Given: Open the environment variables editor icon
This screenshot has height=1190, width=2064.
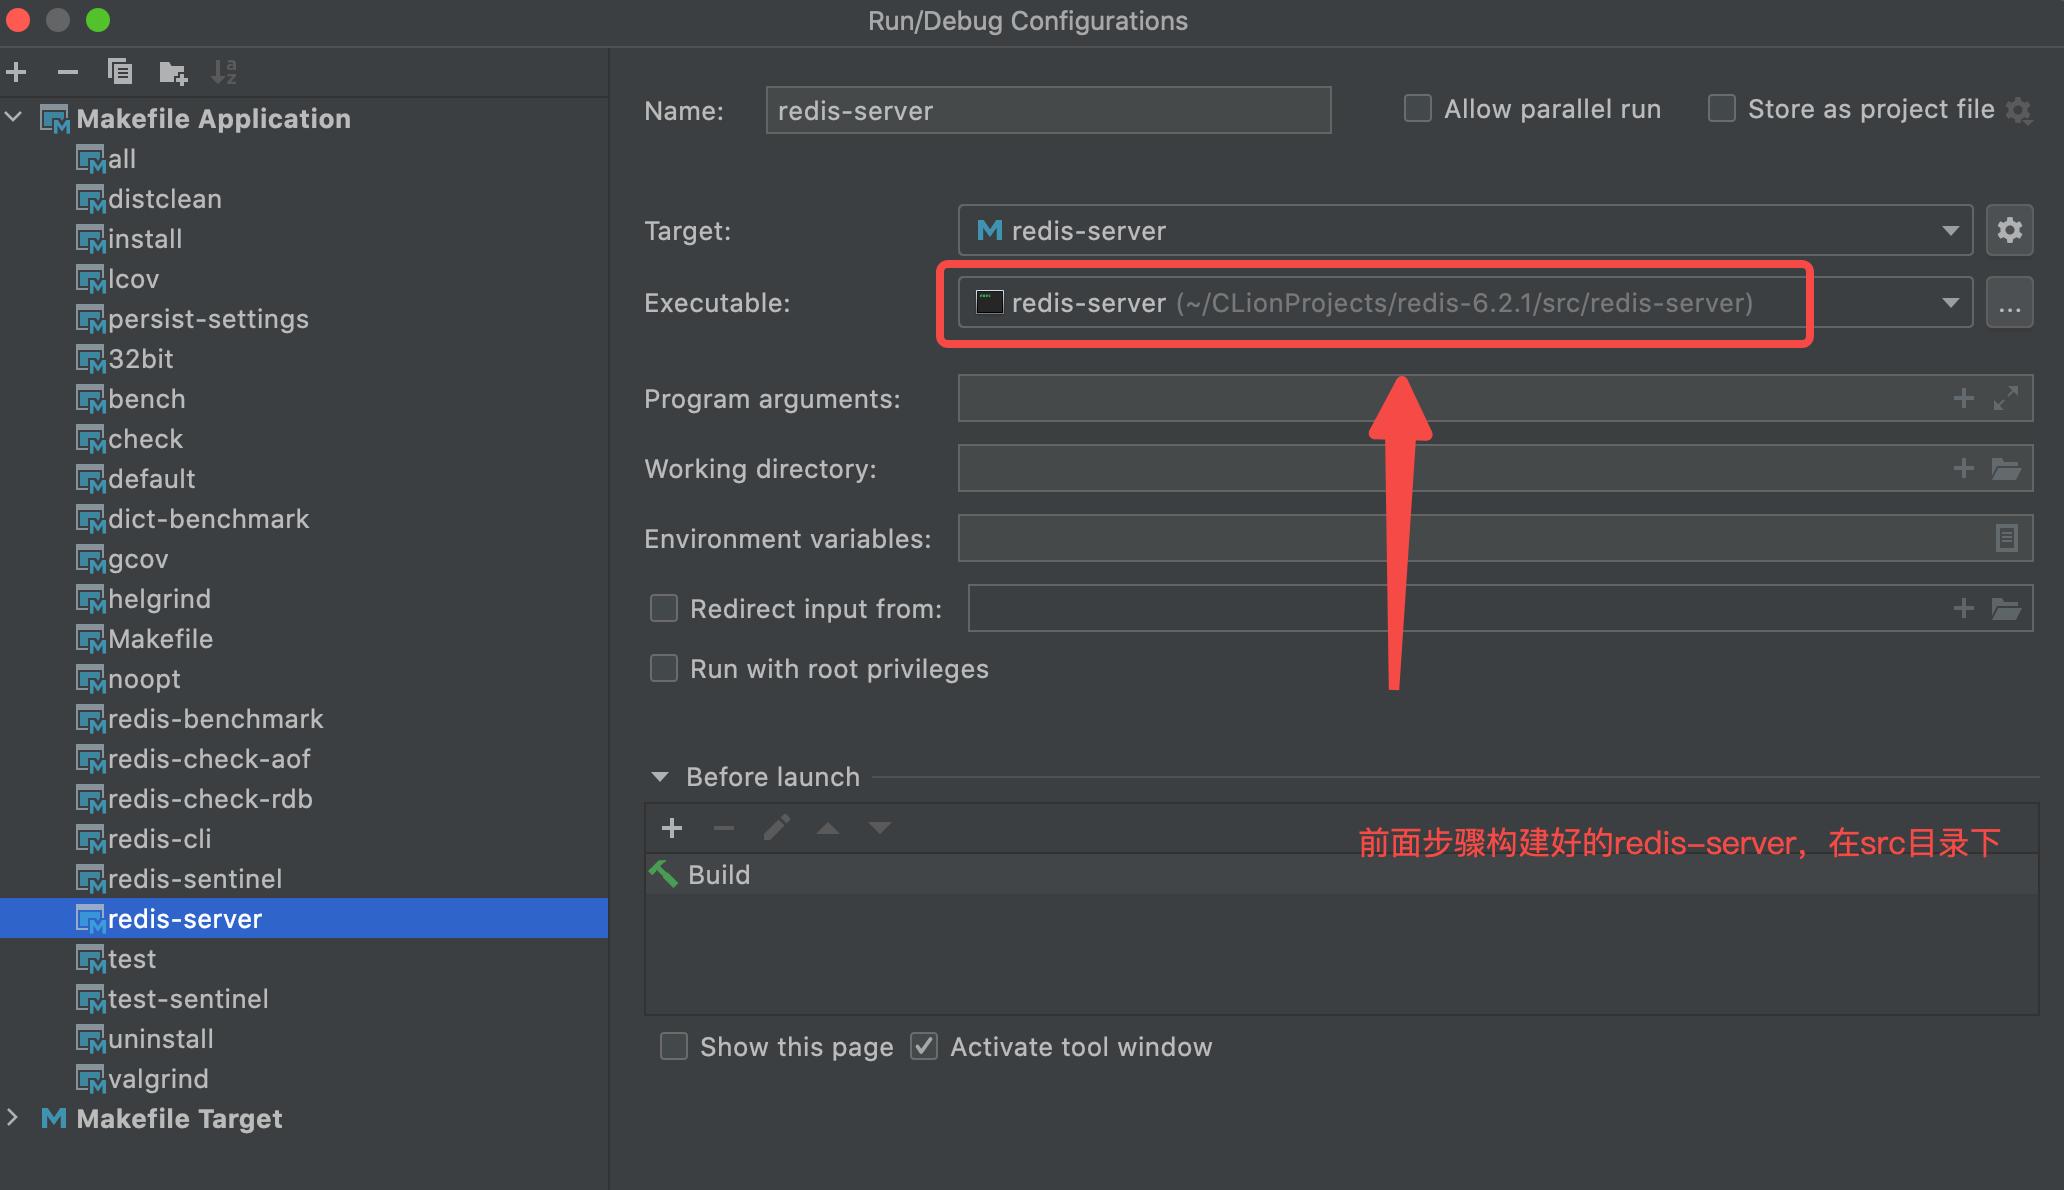Looking at the screenshot, I should [x=2006, y=539].
